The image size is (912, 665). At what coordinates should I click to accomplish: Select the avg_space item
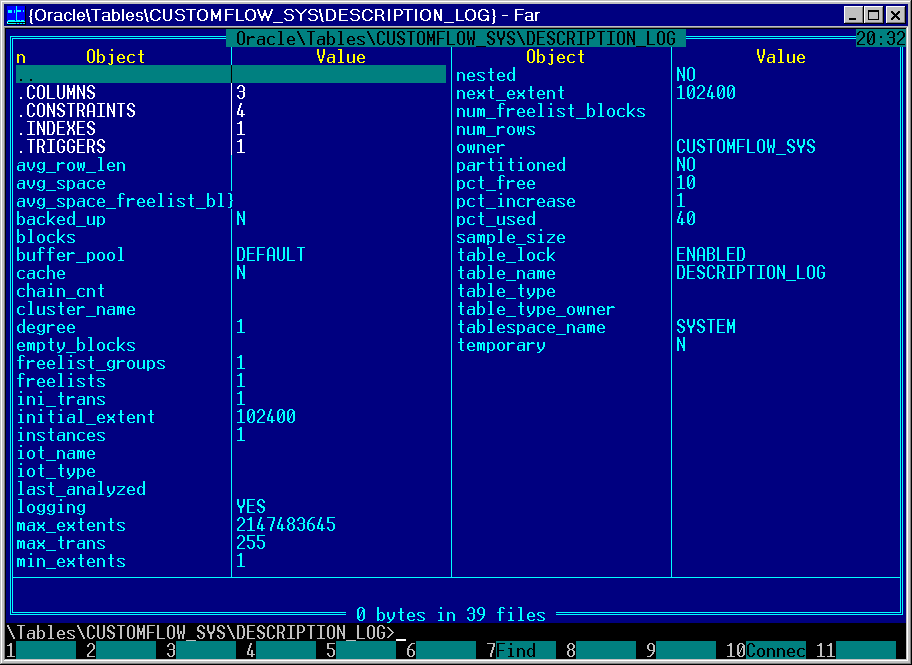[61, 183]
